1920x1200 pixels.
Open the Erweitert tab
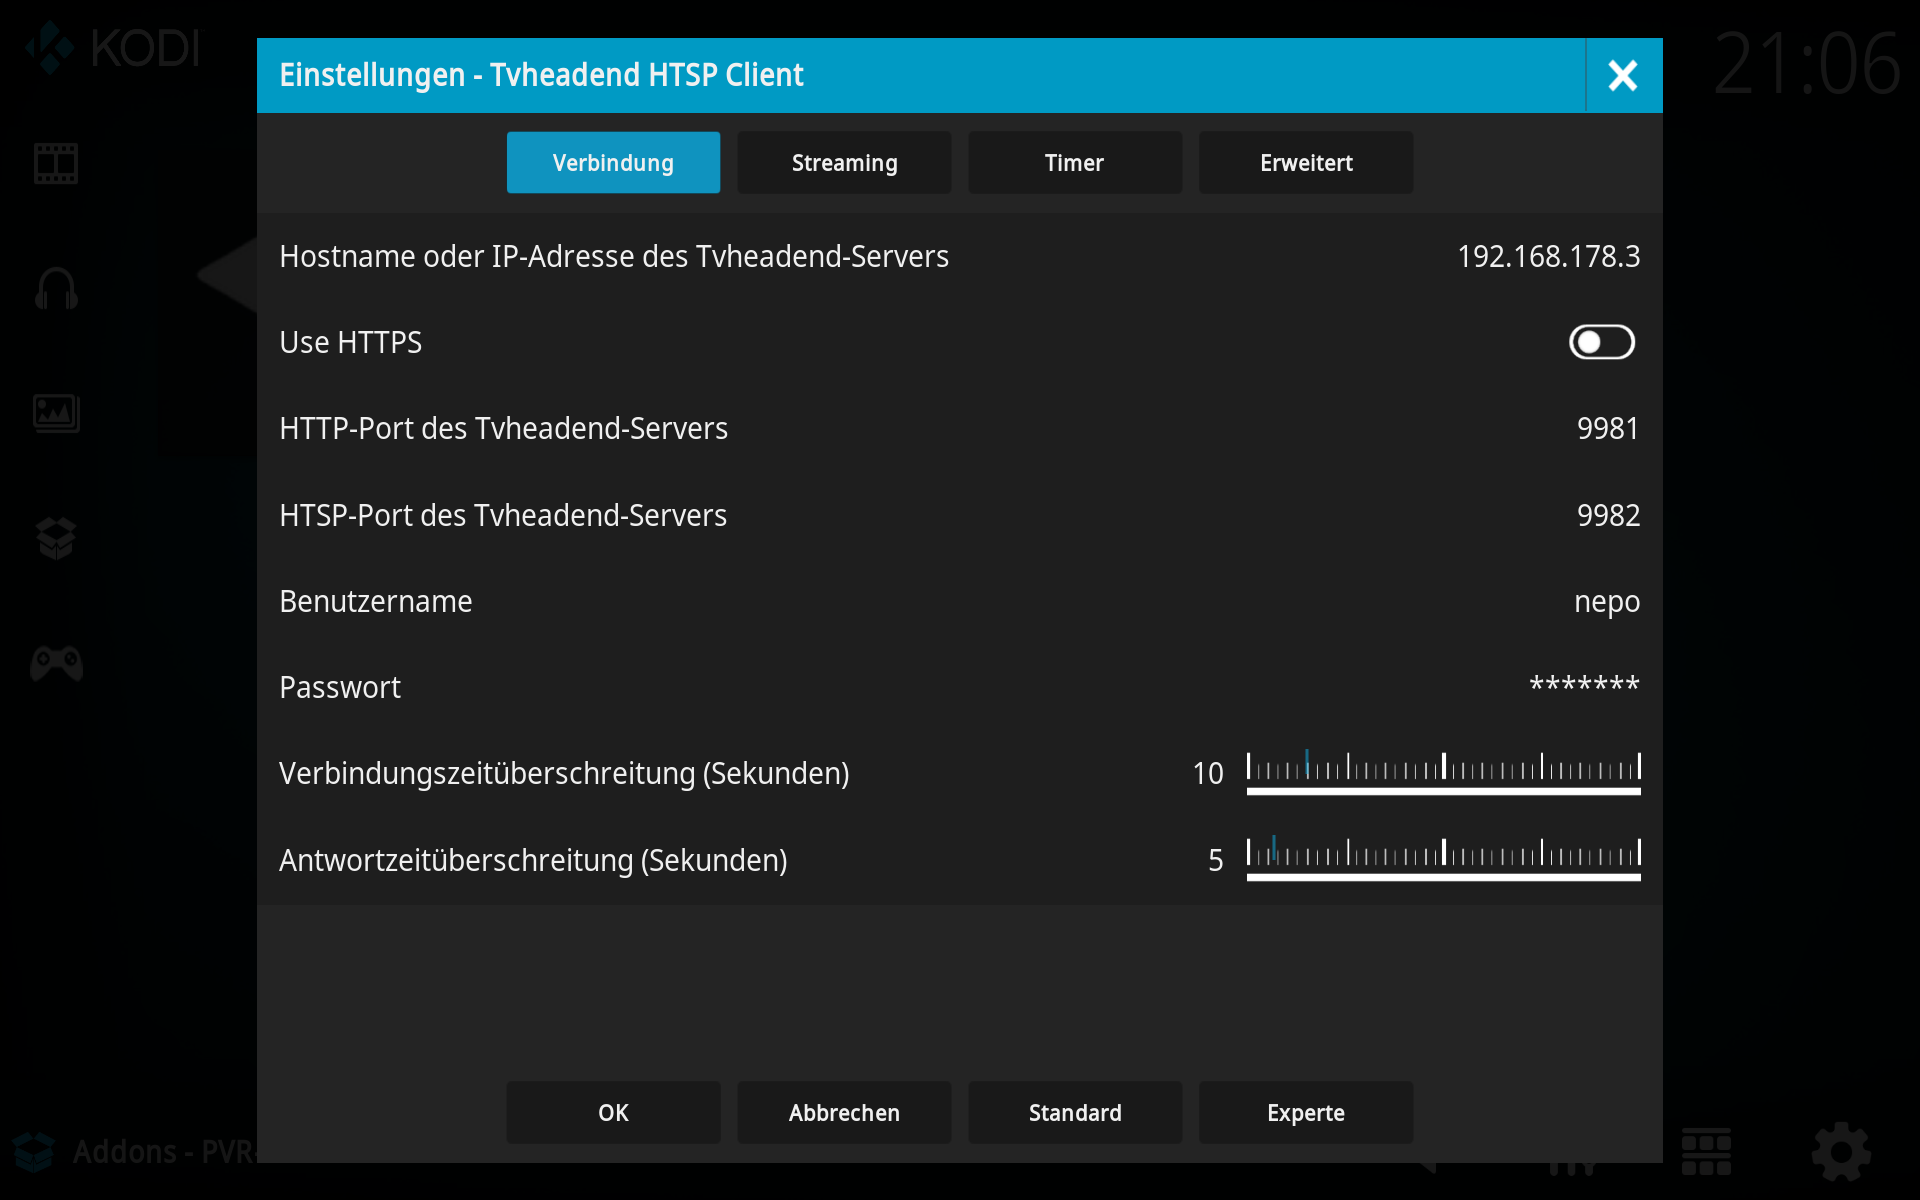click(x=1306, y=162)
